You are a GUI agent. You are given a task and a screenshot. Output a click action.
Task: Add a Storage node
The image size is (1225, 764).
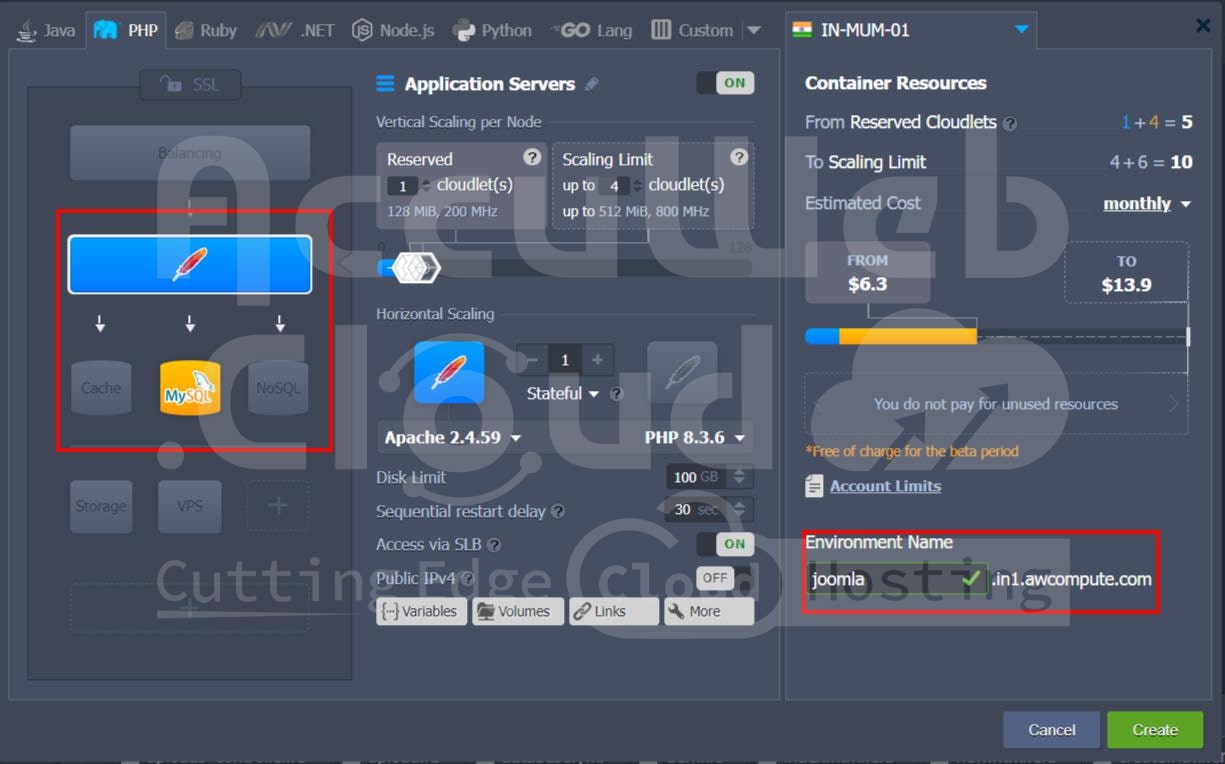click(x=101, y=506)
